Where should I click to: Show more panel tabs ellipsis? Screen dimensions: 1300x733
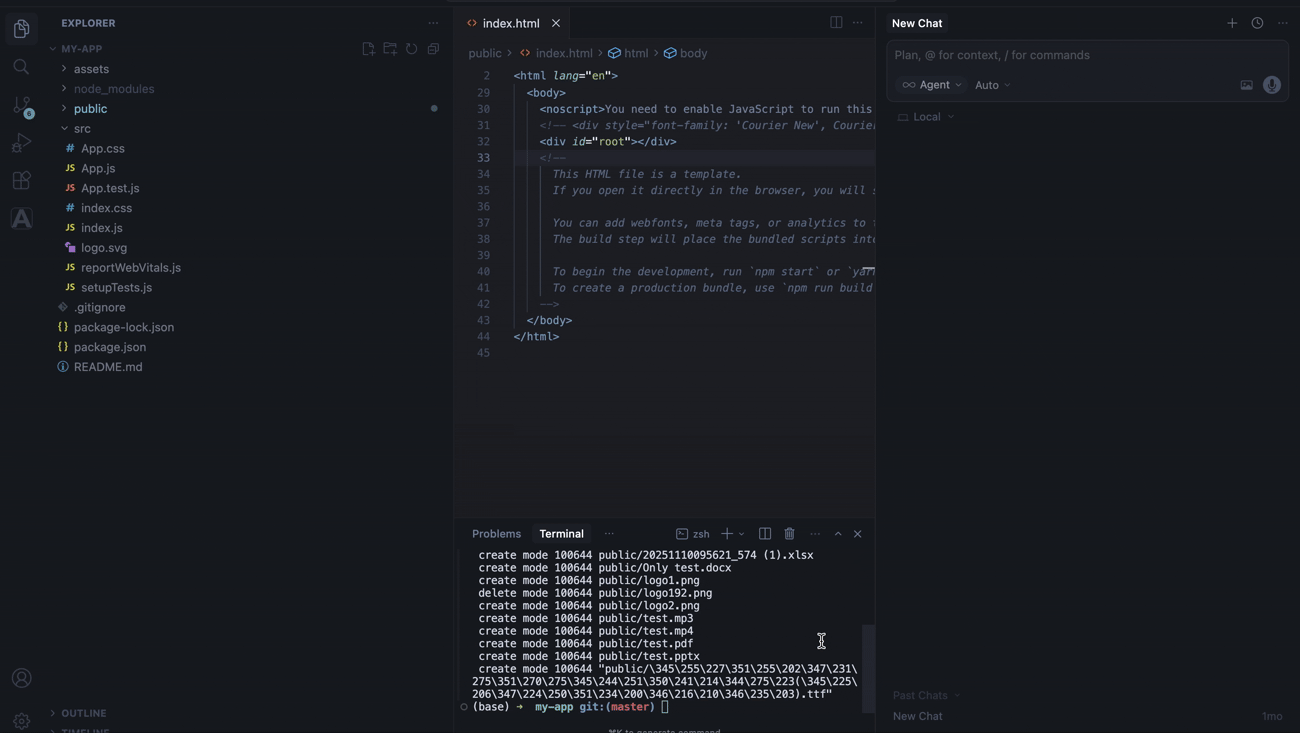[x=609, y=534]
